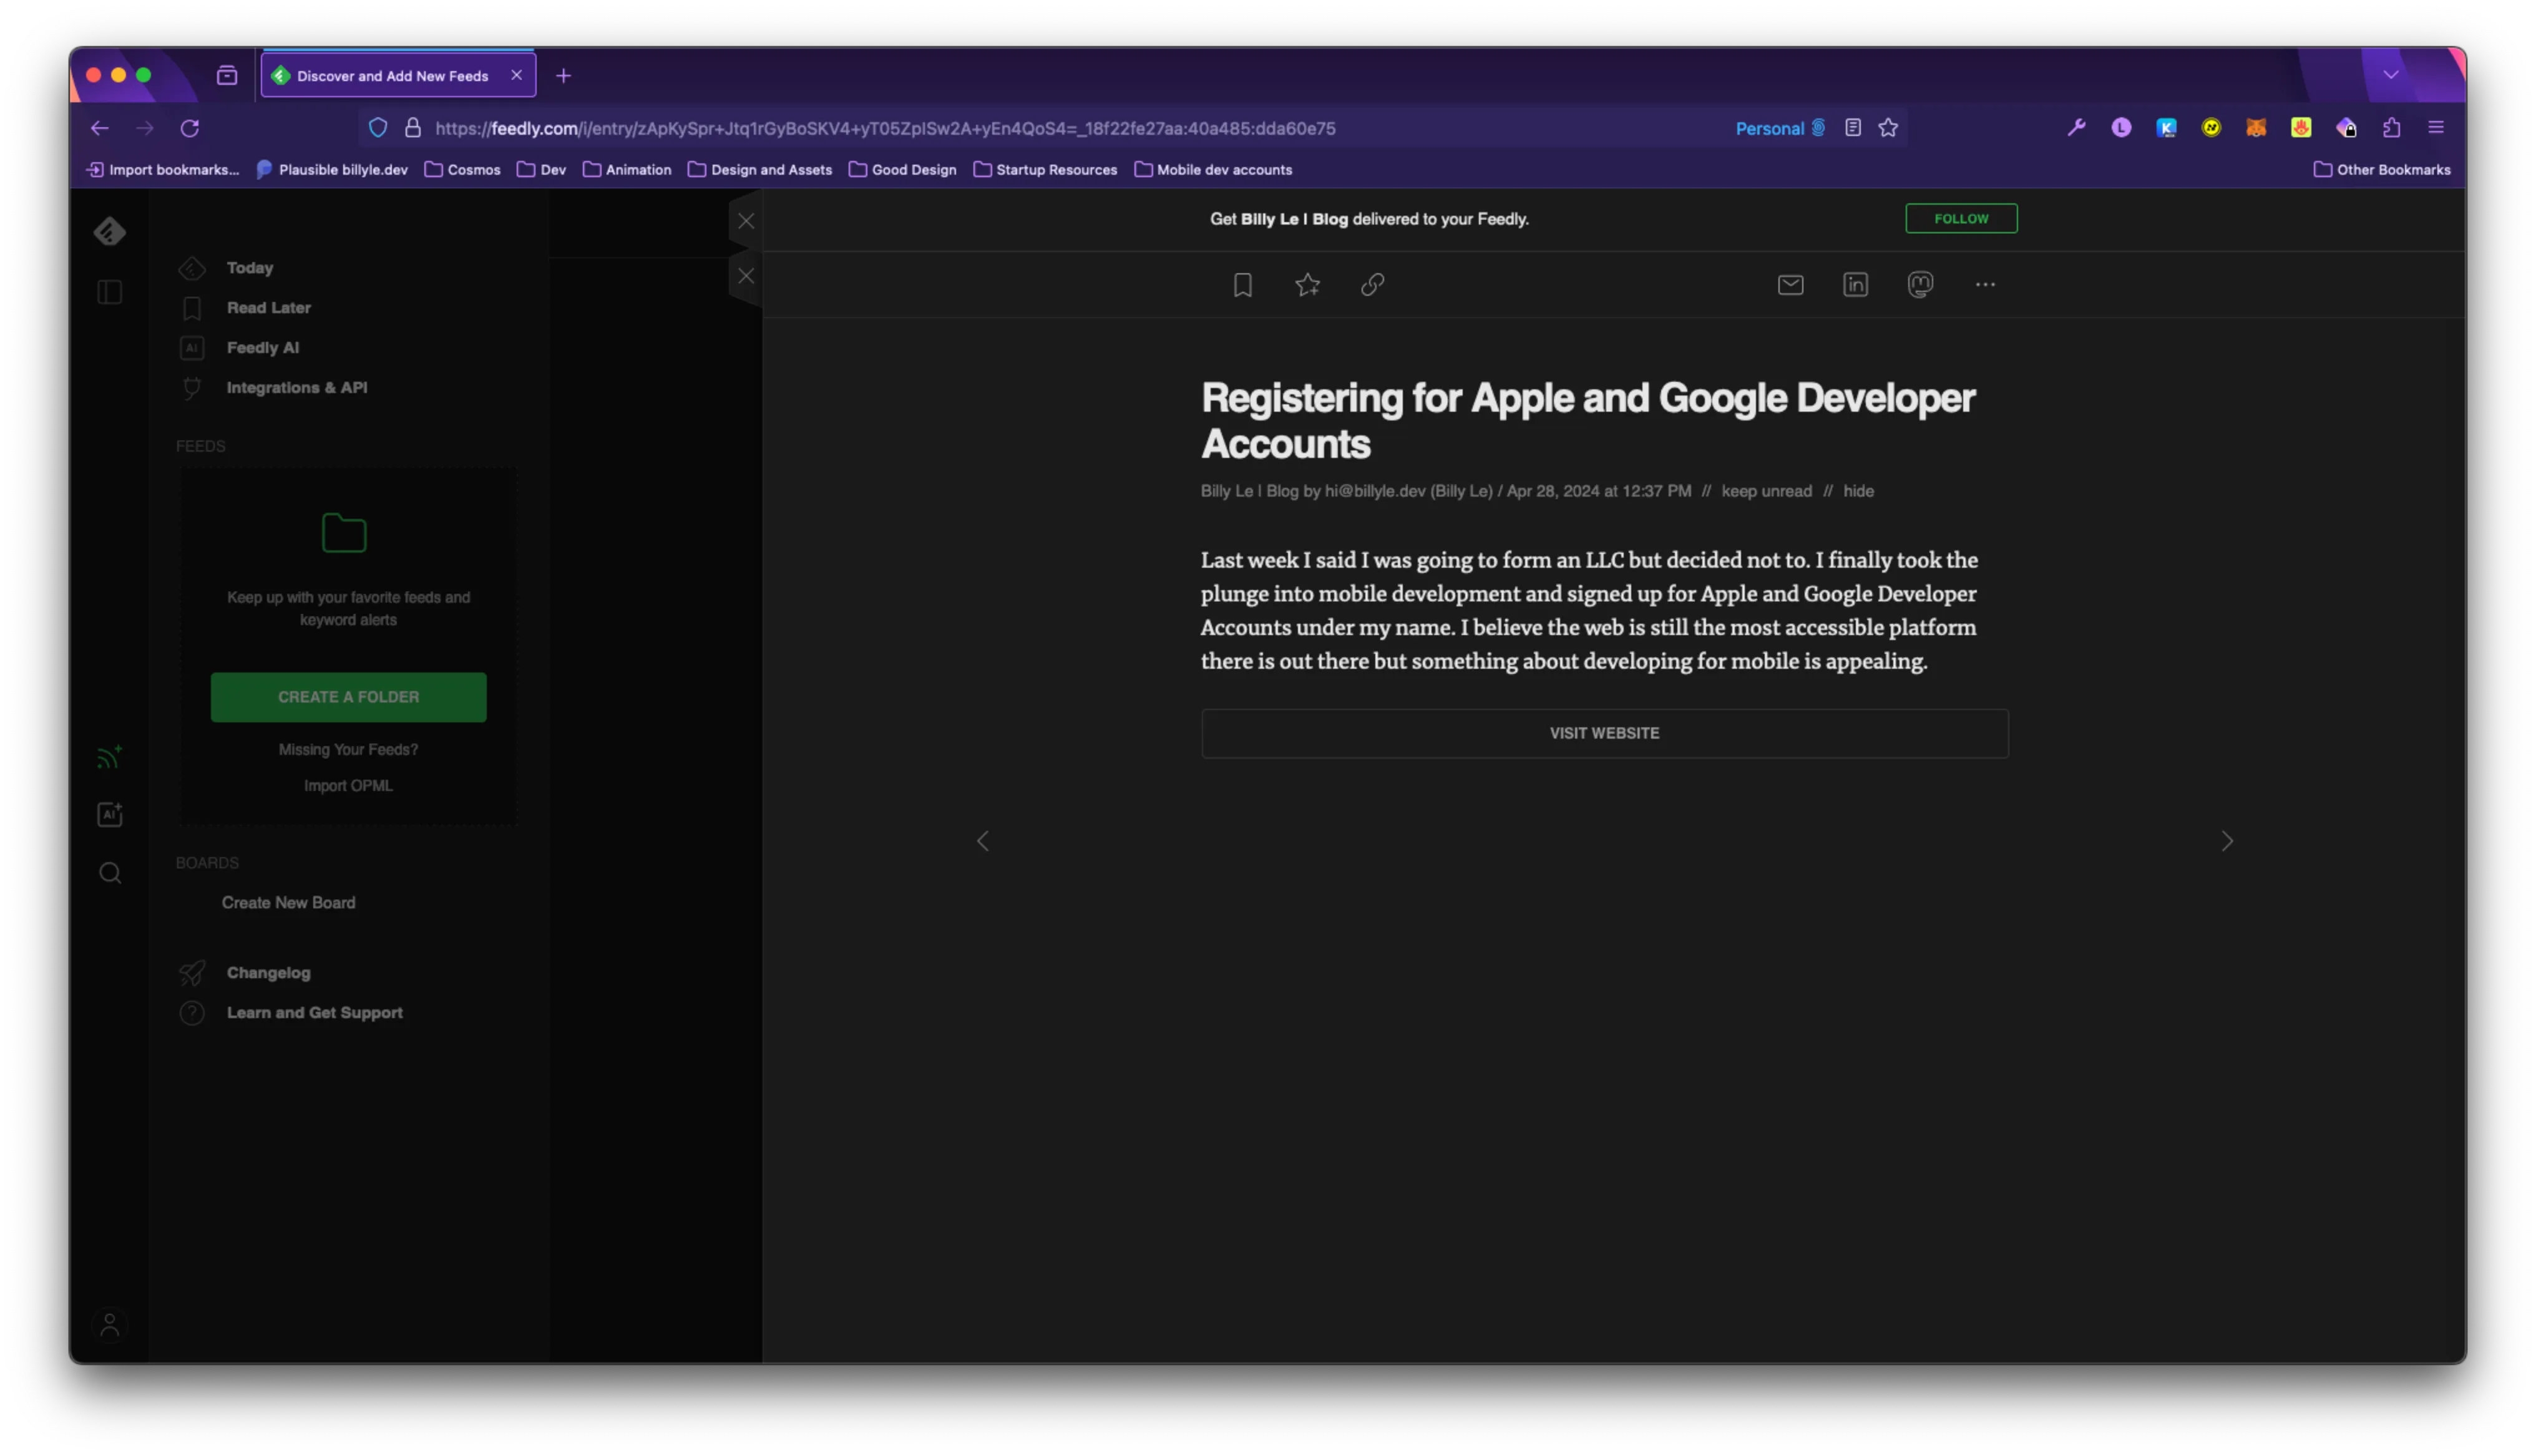Image resolution: width=2536 pixels, height=1456 pixels.
Task: Click Create New Board
Action: [x=289, y=903]
